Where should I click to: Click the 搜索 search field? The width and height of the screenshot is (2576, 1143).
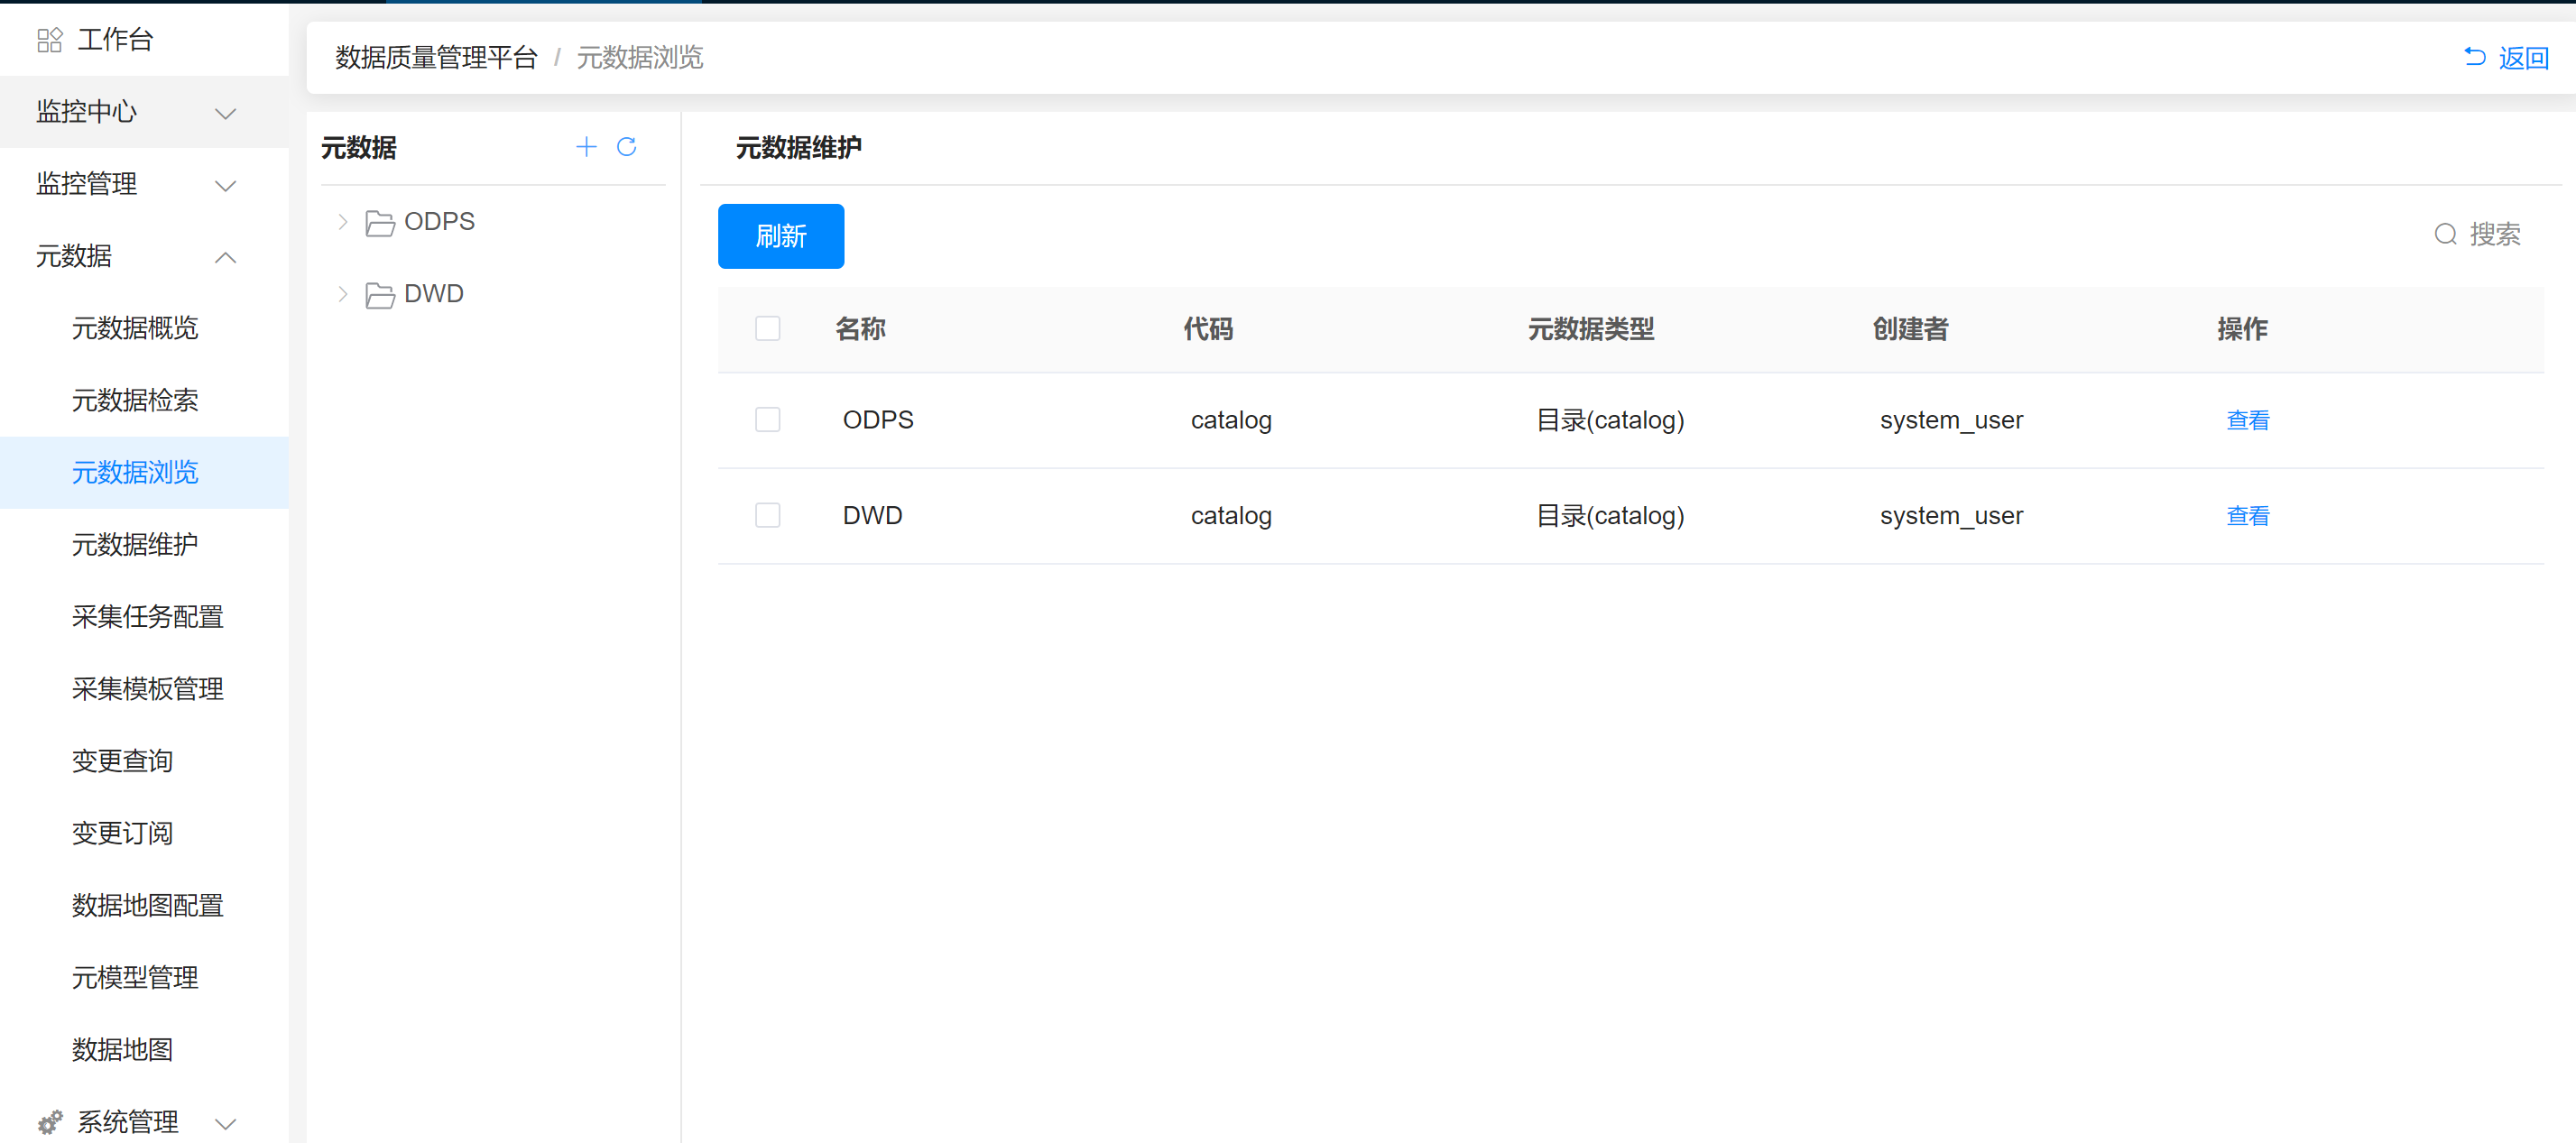tap(2494, 234)
